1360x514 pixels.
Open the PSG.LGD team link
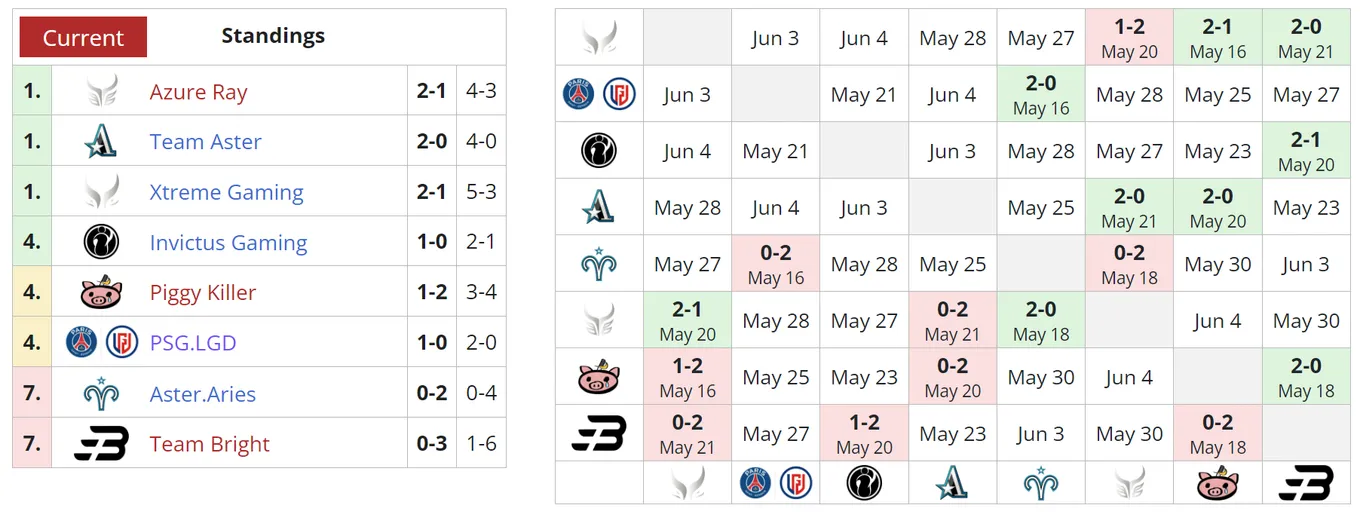(193, 343)
